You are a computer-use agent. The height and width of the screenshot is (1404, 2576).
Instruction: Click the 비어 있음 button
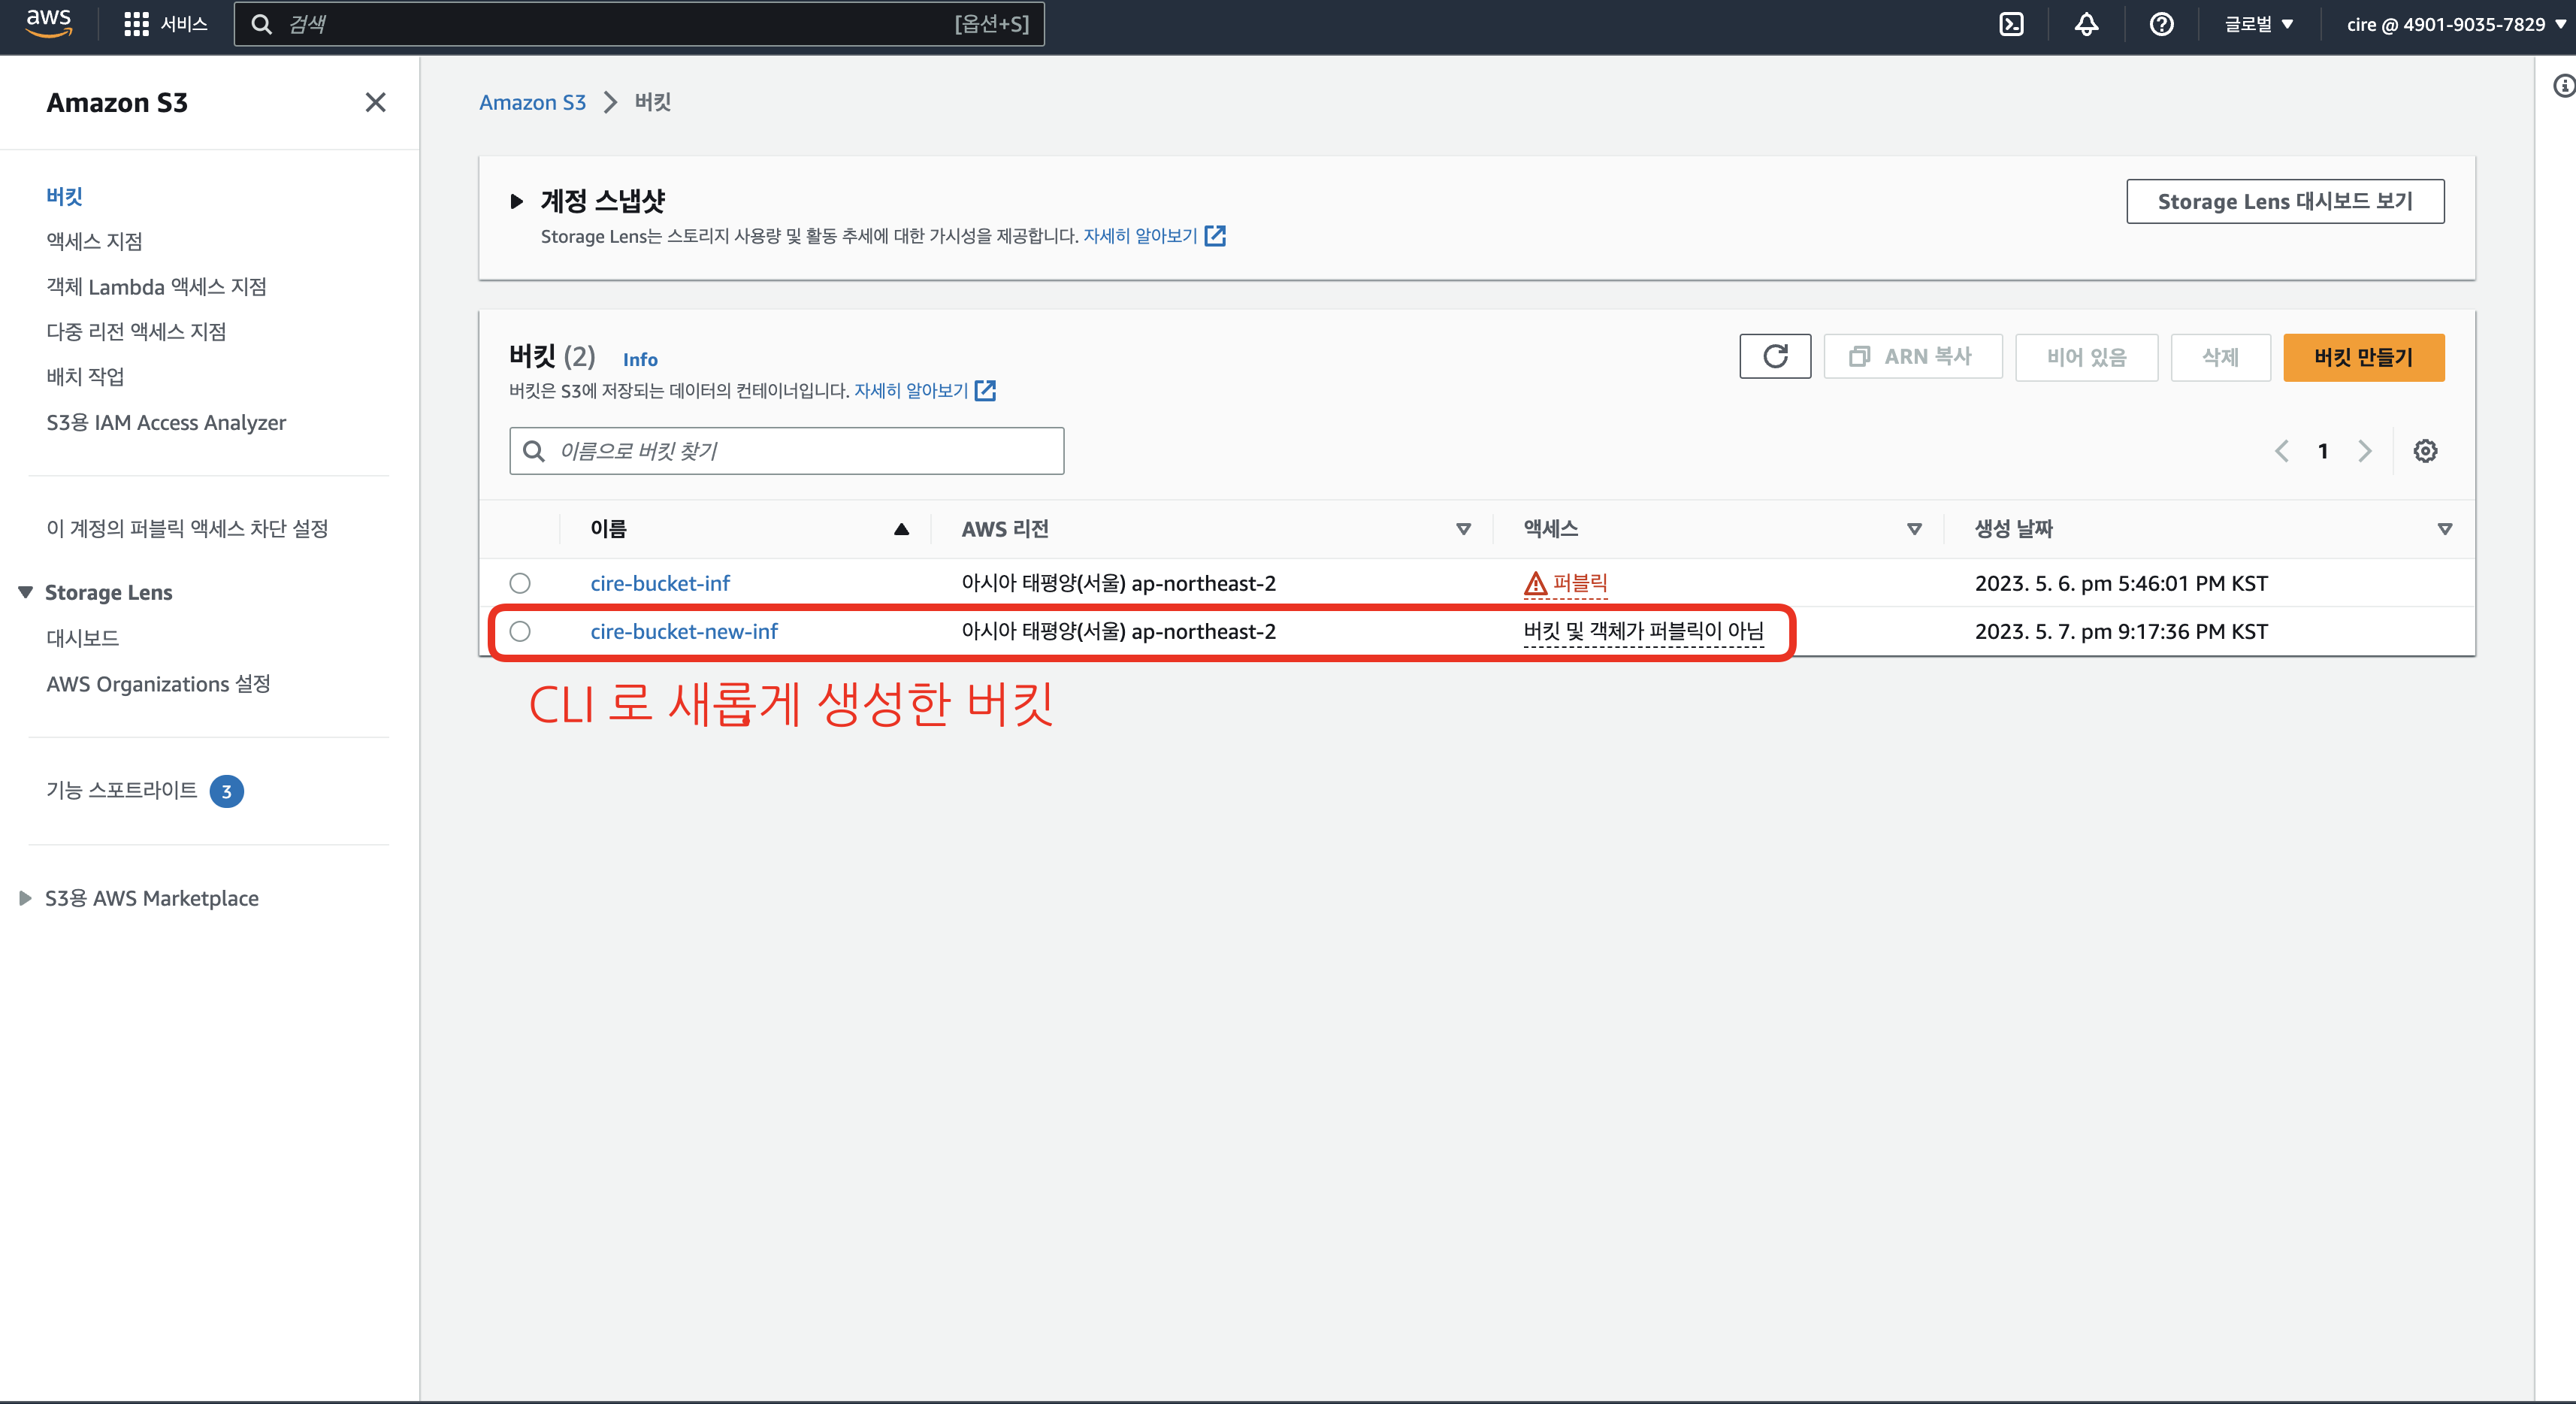coord(2086,357)
